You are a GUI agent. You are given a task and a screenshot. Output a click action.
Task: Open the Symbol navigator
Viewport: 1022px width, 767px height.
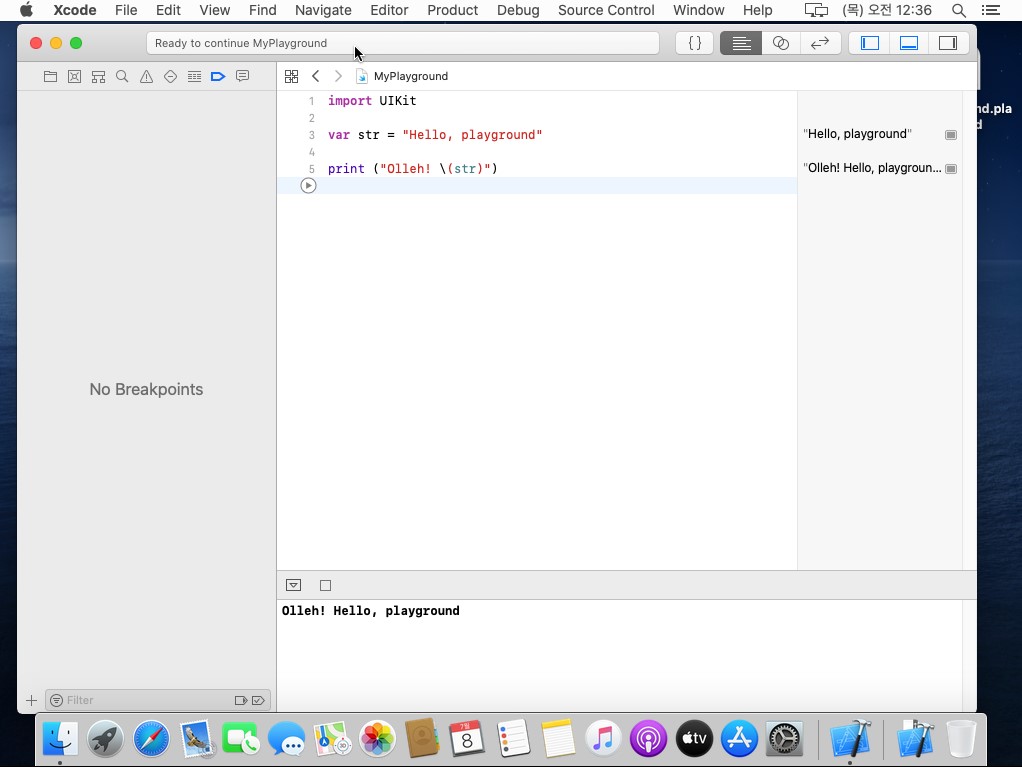point(98,76)
